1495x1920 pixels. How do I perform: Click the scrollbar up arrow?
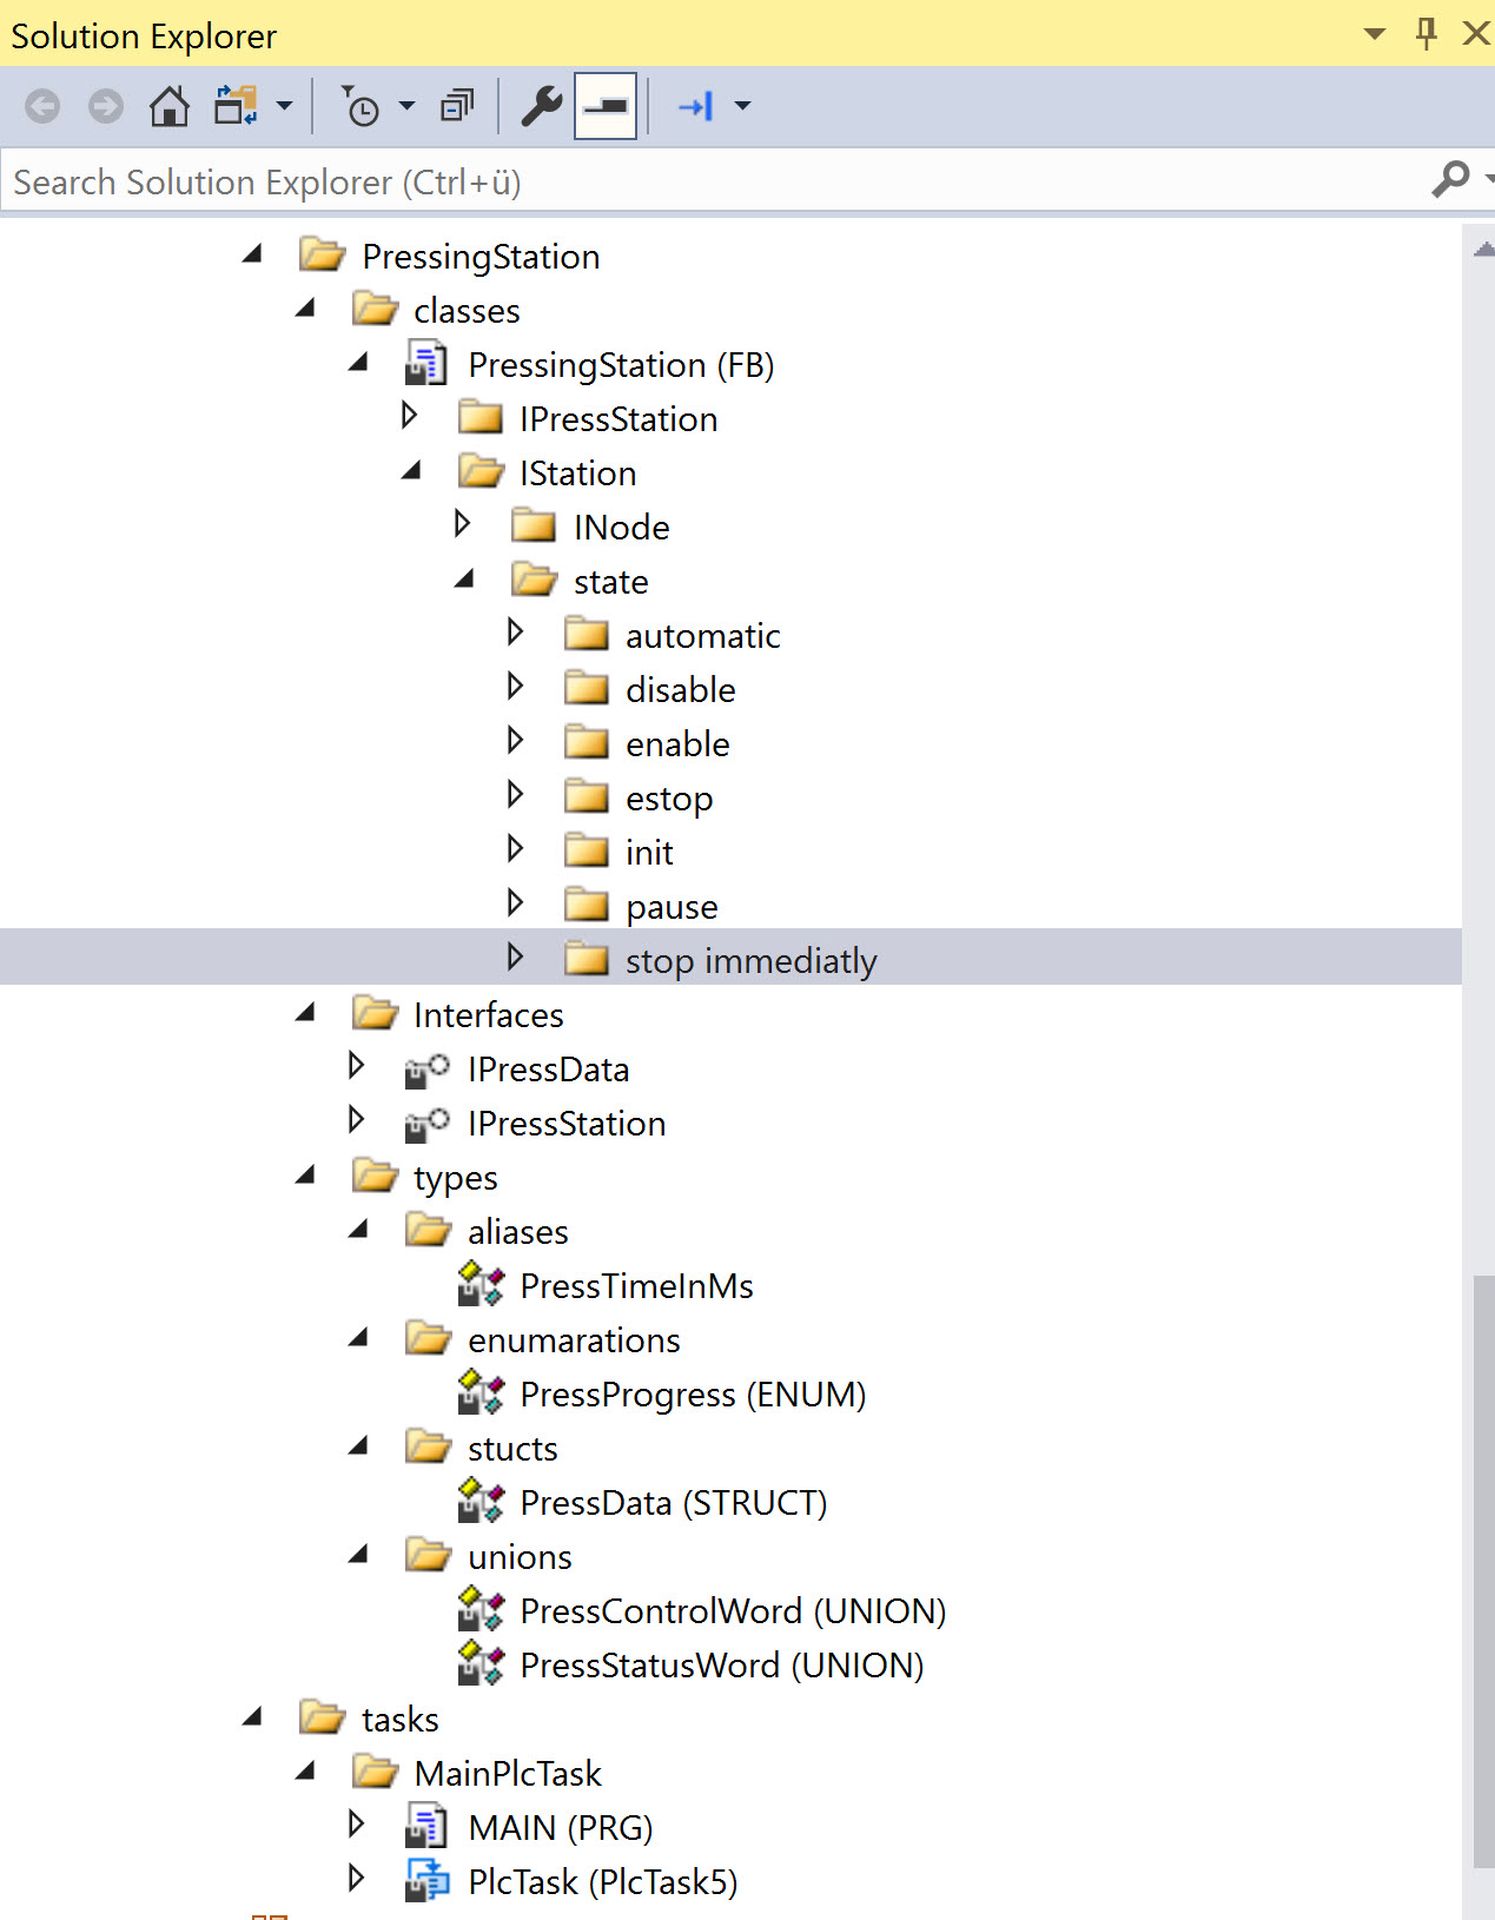(x=1484, y=250)
